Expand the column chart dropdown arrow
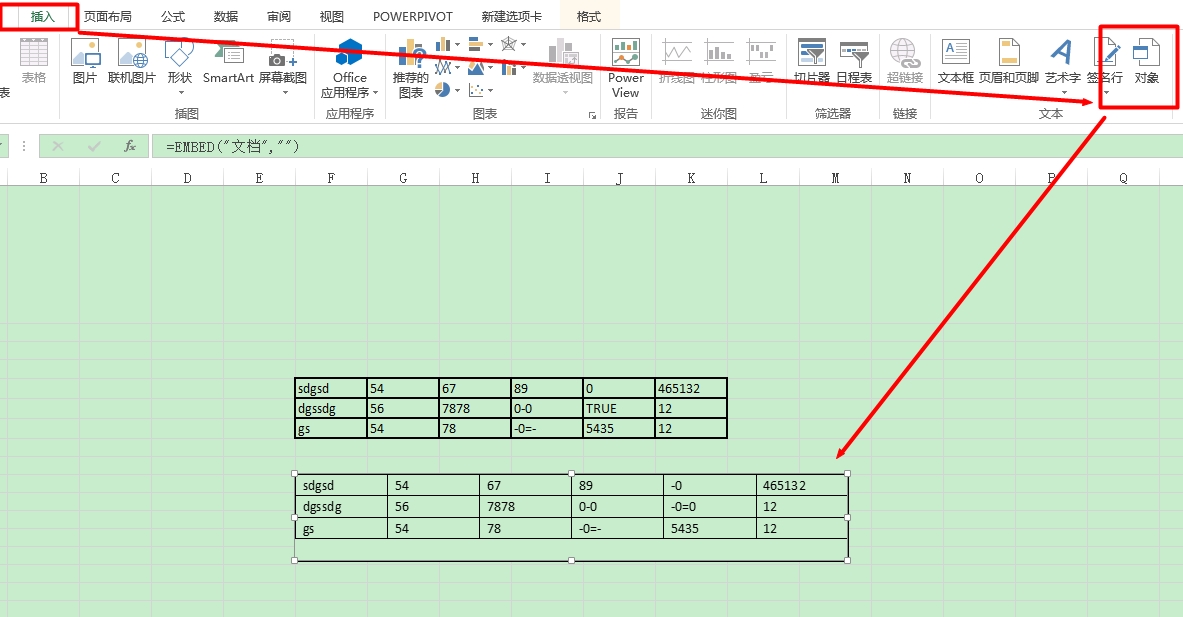Screen dimensions: 1183x617 coord(457,45)
